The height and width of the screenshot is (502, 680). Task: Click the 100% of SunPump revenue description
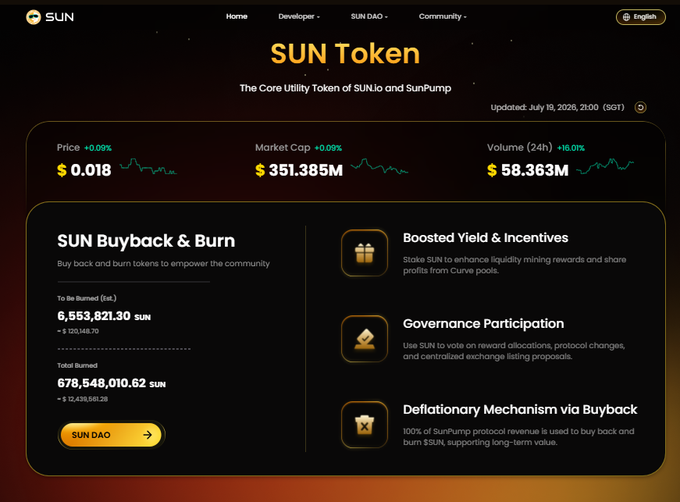(x=519, y=437)
